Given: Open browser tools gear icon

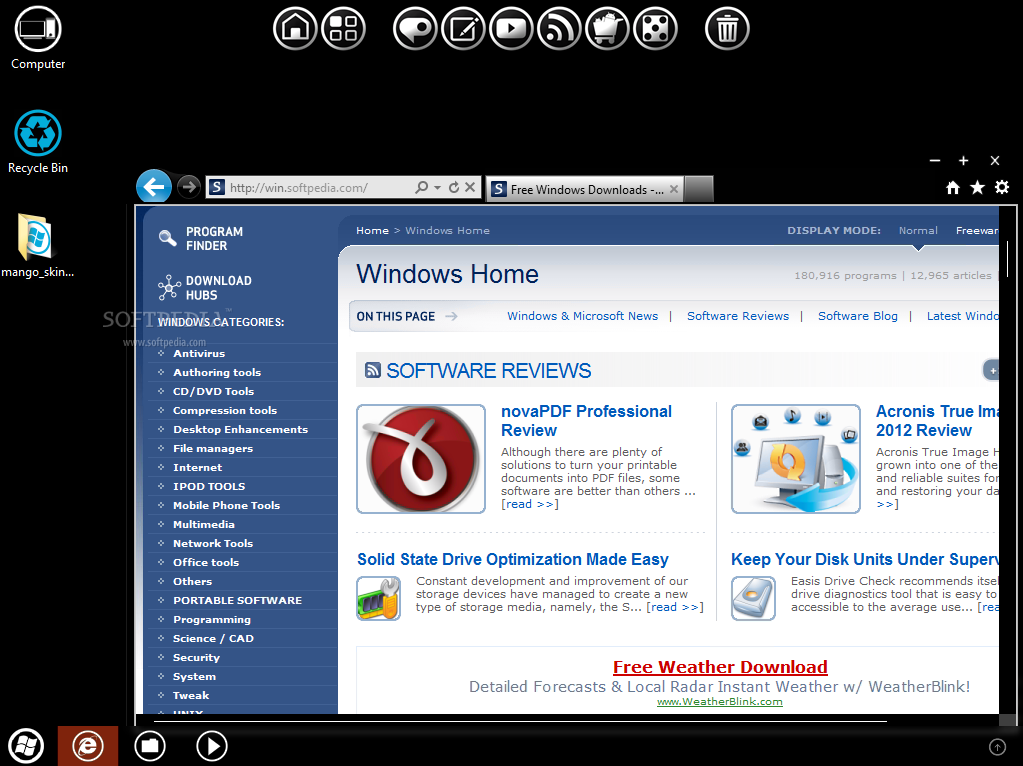Looking at the screenshot, I should point(1002,187).
